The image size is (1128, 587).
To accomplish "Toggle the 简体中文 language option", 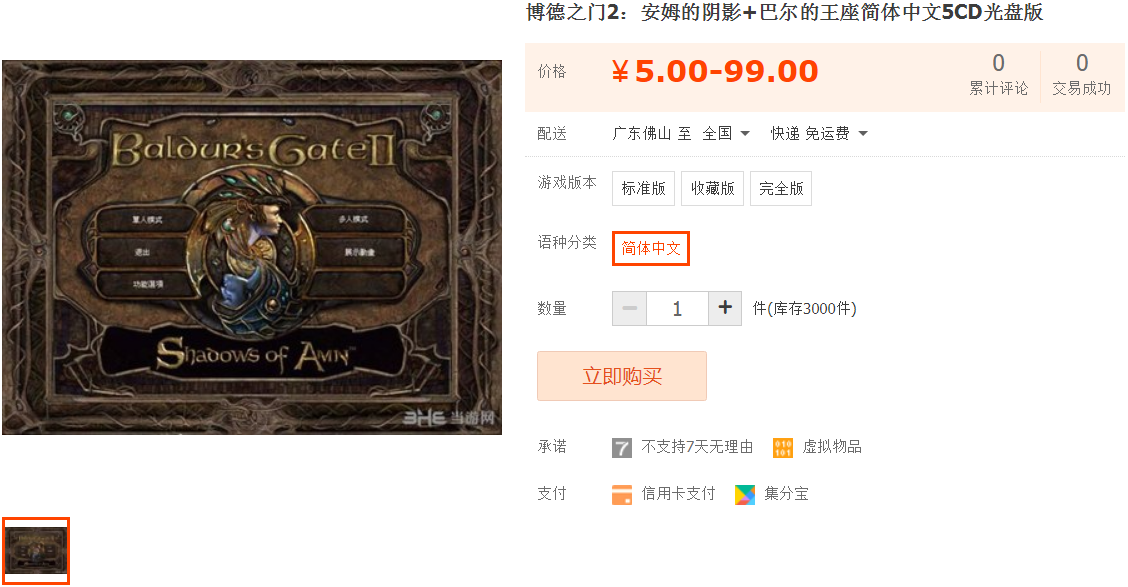I will tap(650, 248).
